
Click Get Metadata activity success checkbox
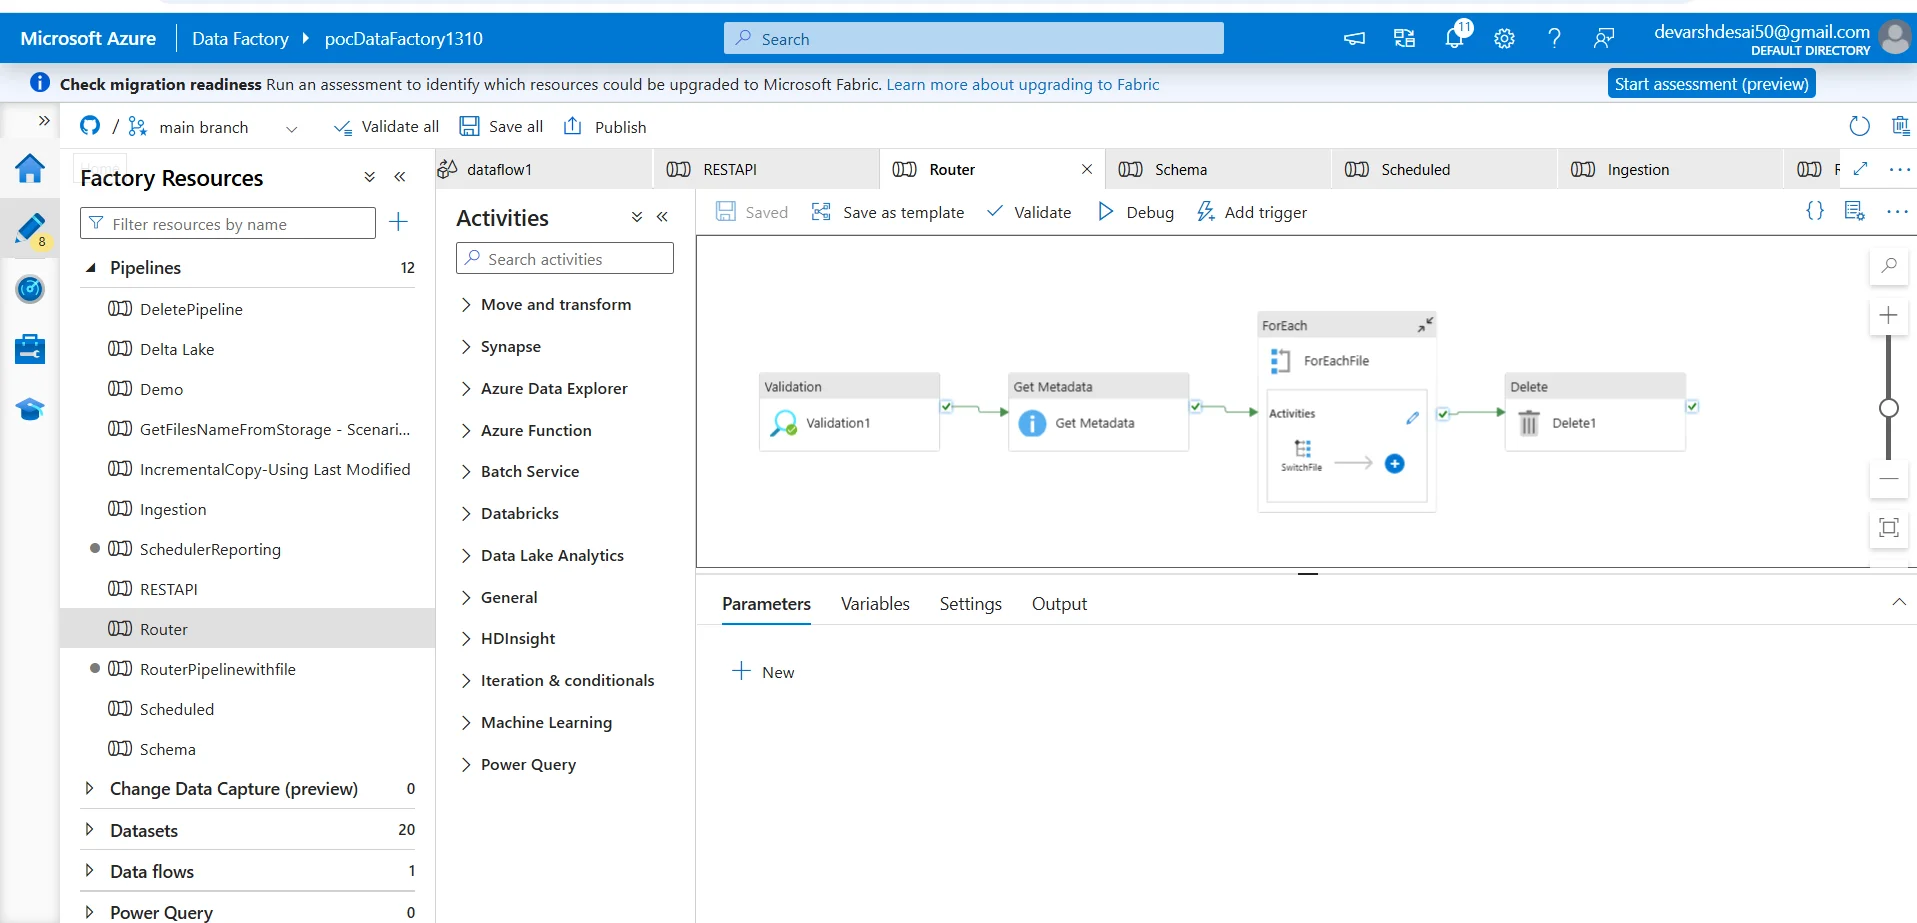pyautogui.click(x=1195, y=407)
